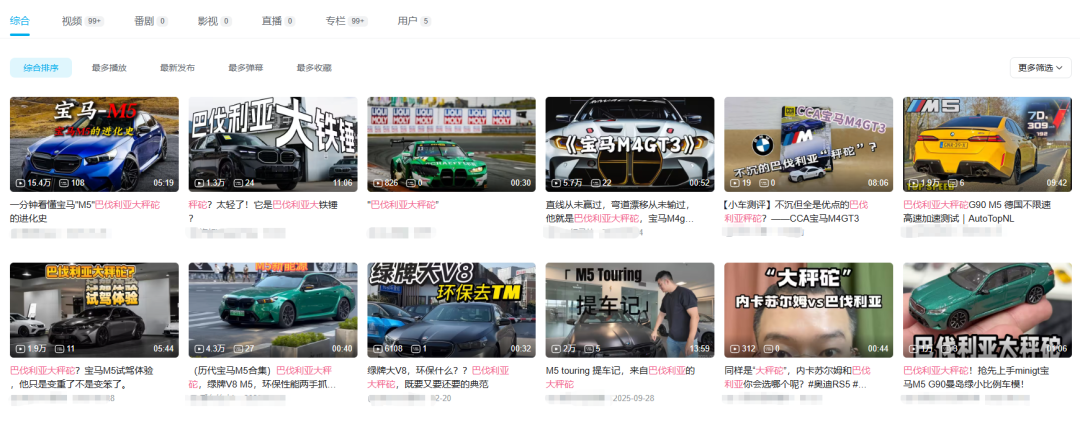The width and height of the screenshot is (1080, 421).
Task: Click the 08:06 duration label
Action: point(878,183)
